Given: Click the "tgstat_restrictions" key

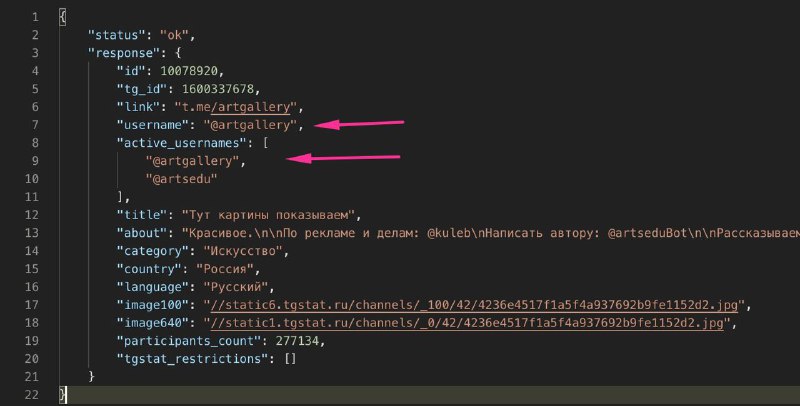Looking at the screenshot, I should (x=192, y=359).
